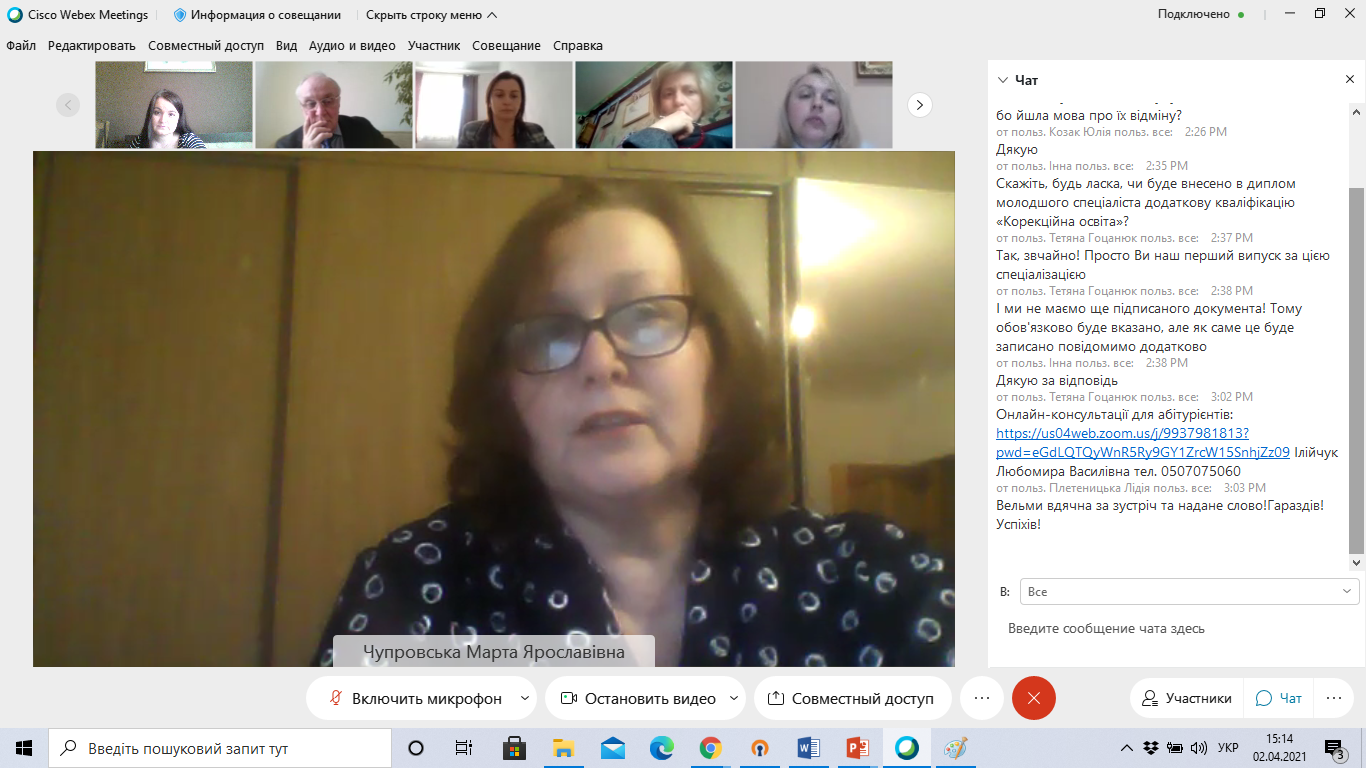Open Word from the Windows taskbar
The width and height of the screenshot is (1366, 768).
tap(809, 748)
